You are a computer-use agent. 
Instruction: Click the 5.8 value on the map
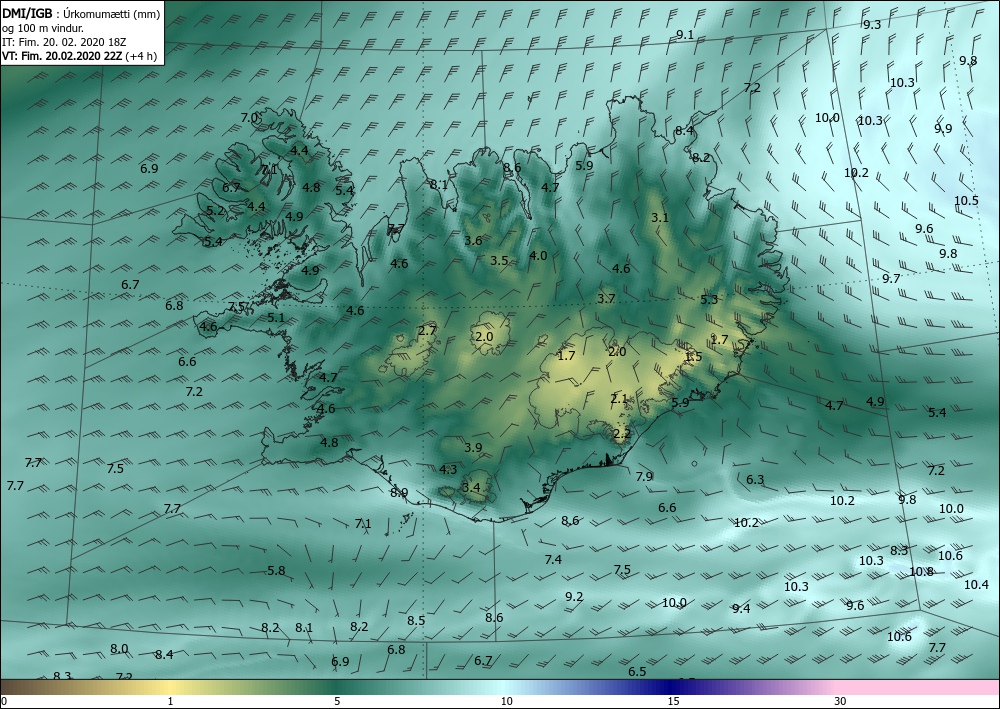click(276, 571)
